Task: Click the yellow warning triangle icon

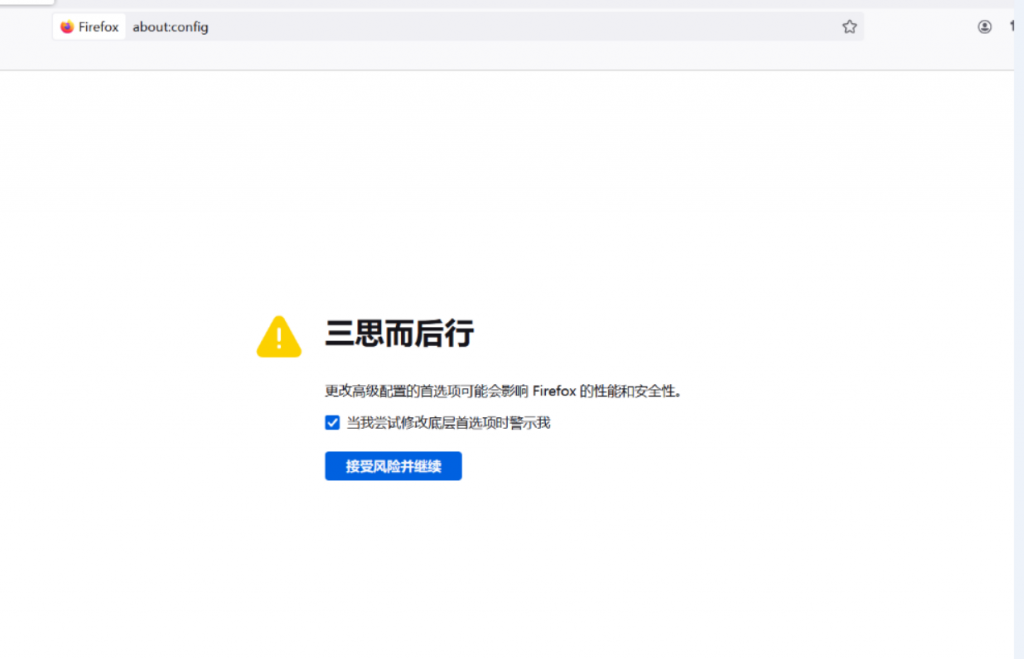Action: point(279,337)
